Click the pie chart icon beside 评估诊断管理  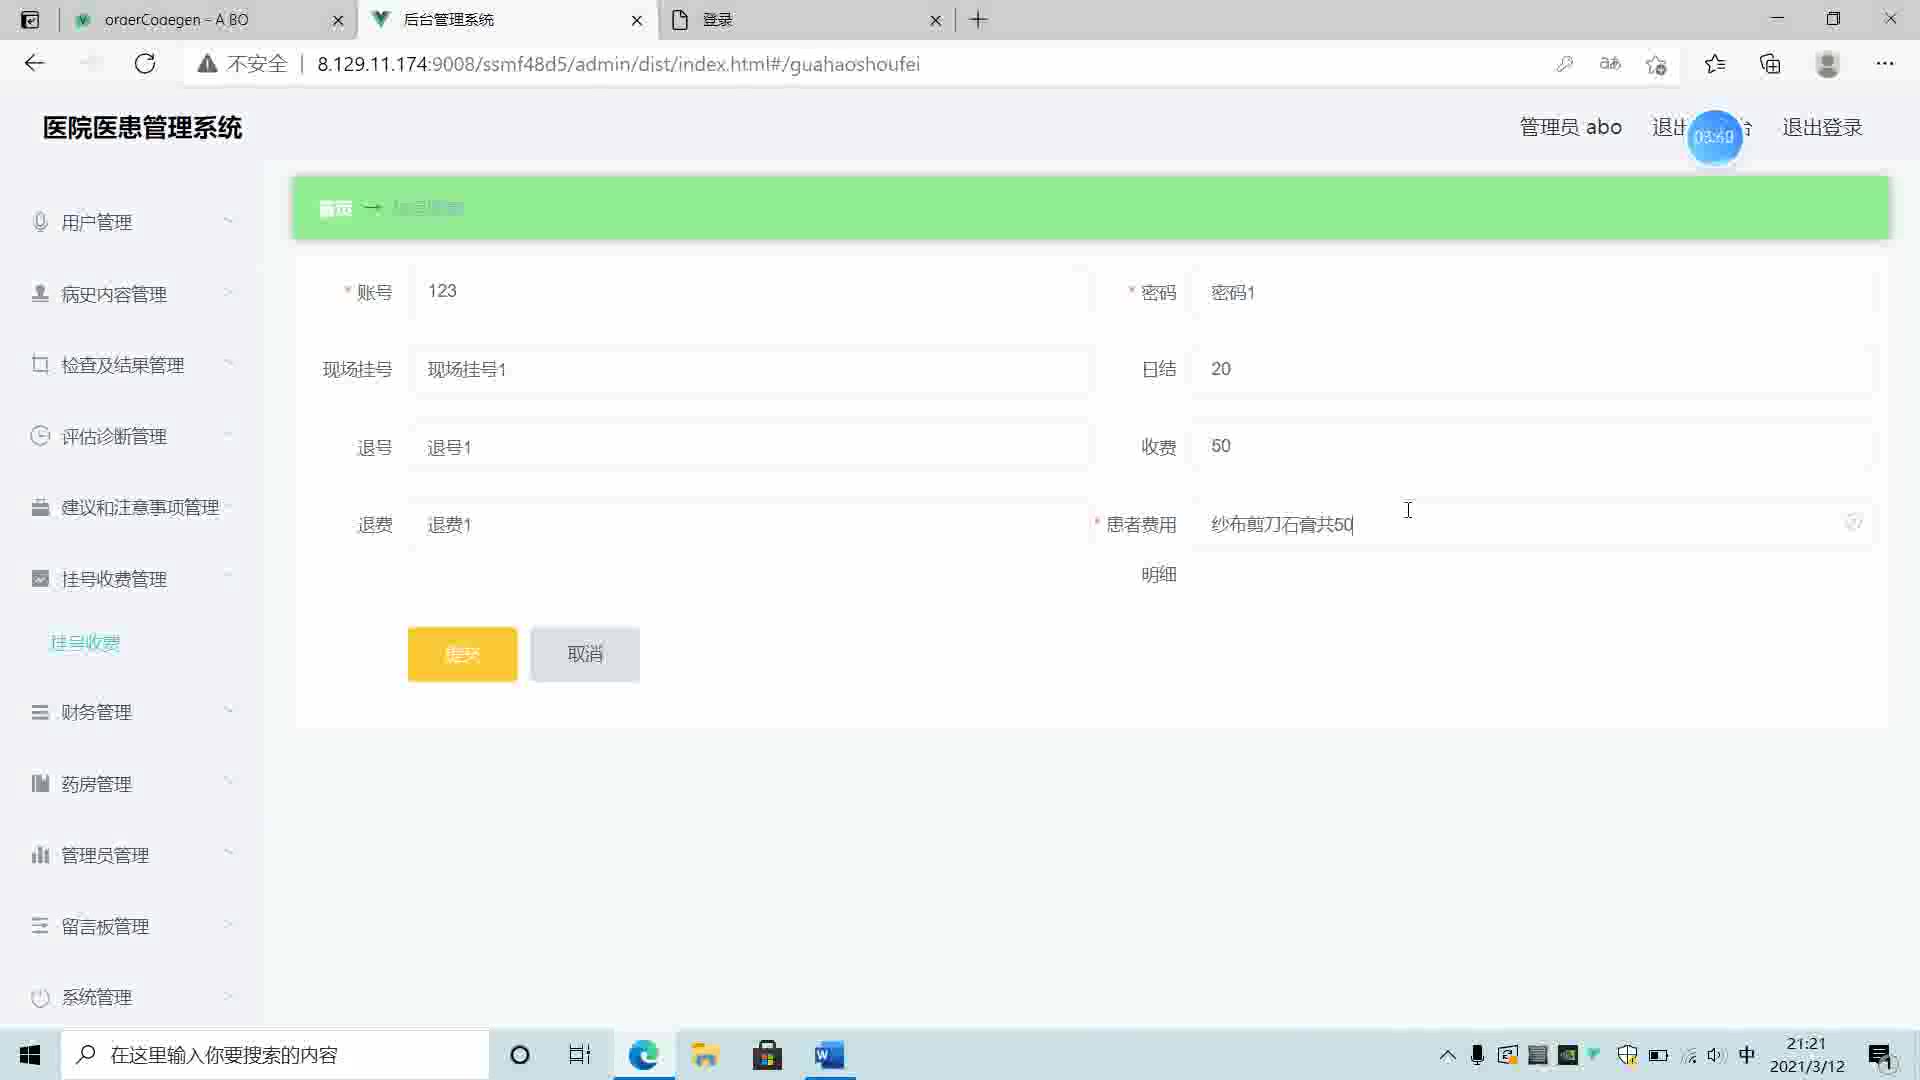click(x=40, y=435)
